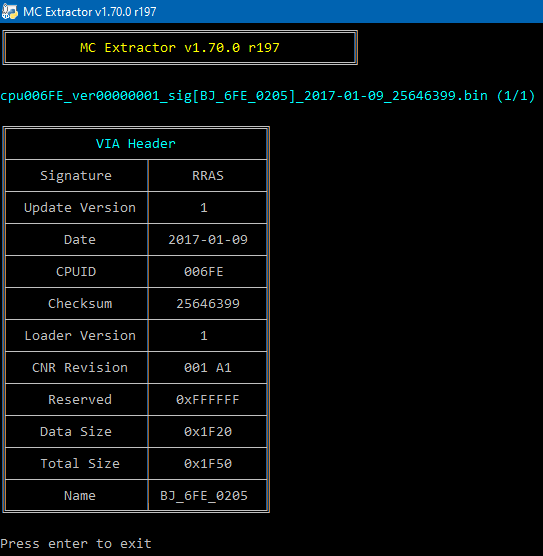Click the 'Data Size' label cell
Image resolution: width=543 pixels, height=556 pixels.
tap(76, 432)
